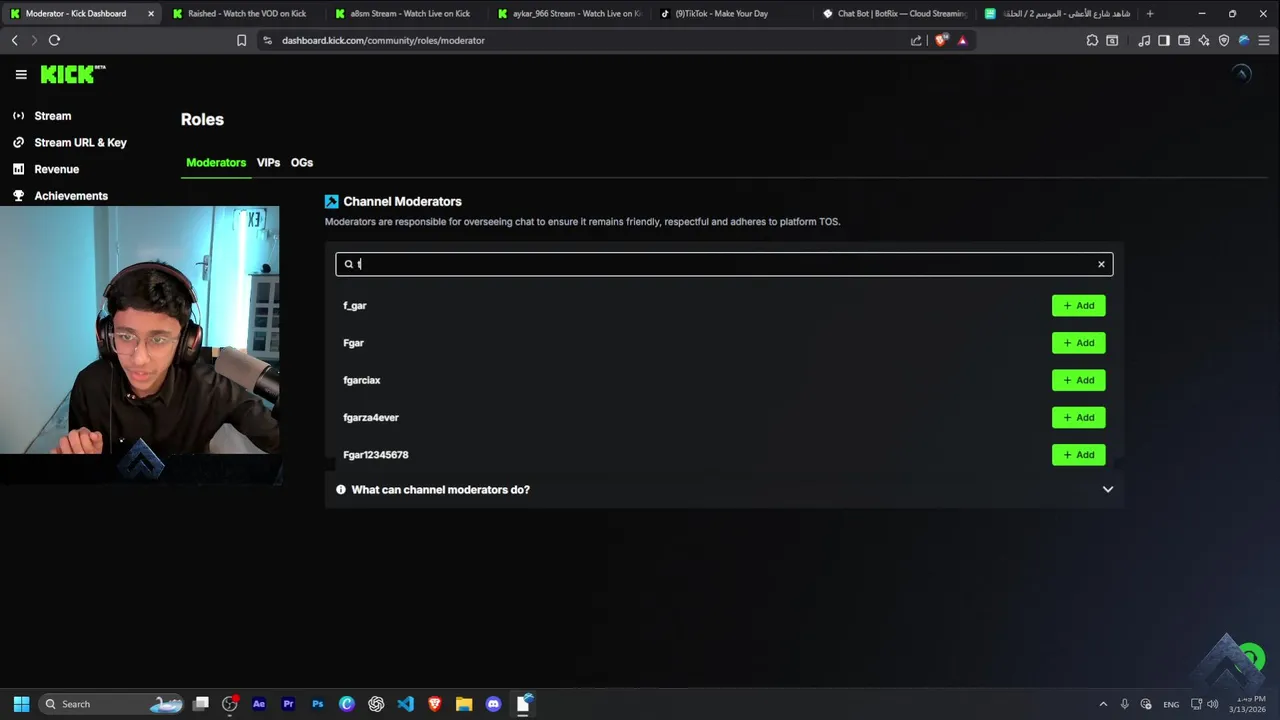Image resolution: width=1280 pixels, height=720 pixels.
Task: Add fgarza4ever as moderator
Action: click(1078, 417)
